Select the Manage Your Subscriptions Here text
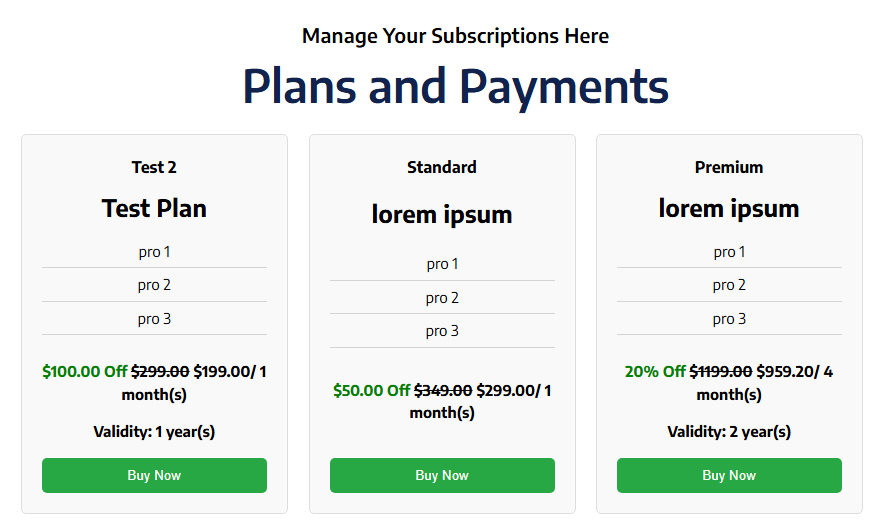 tap(455, 36)
